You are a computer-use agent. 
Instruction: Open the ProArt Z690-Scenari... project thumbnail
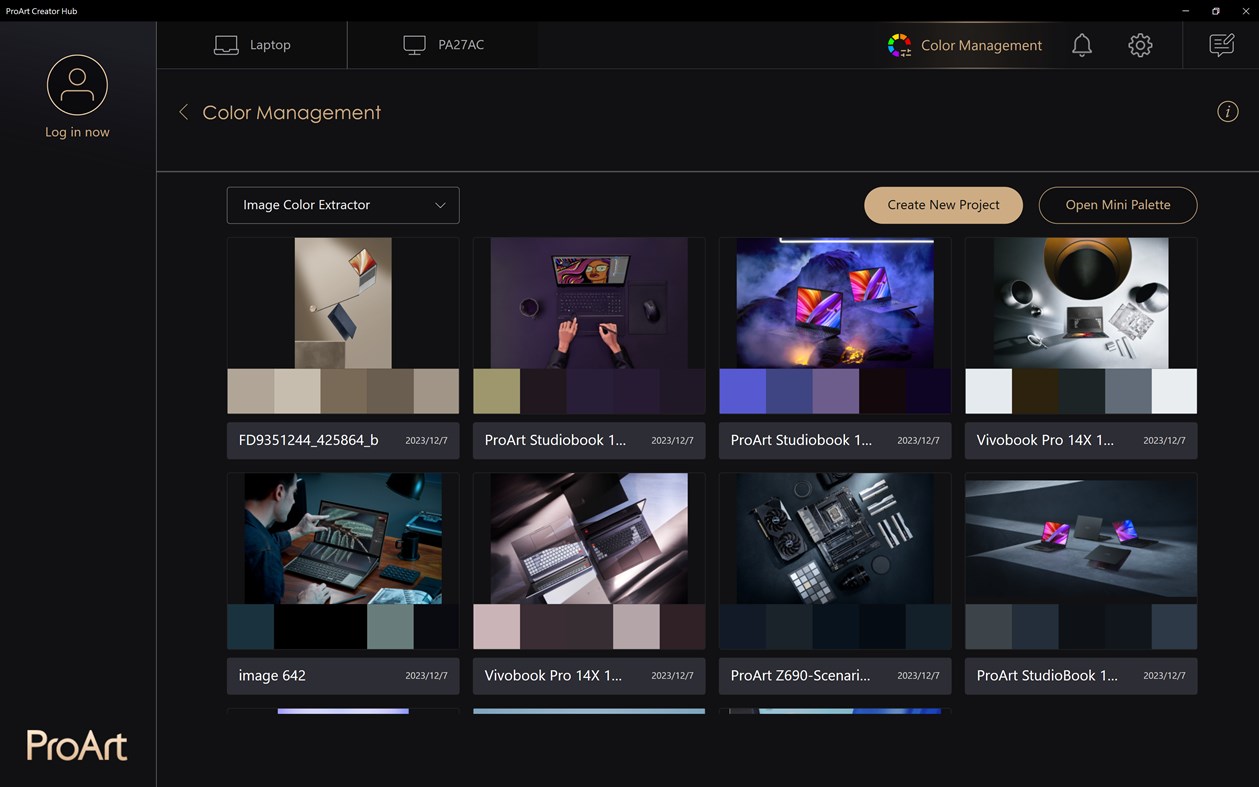pos(835,539)
